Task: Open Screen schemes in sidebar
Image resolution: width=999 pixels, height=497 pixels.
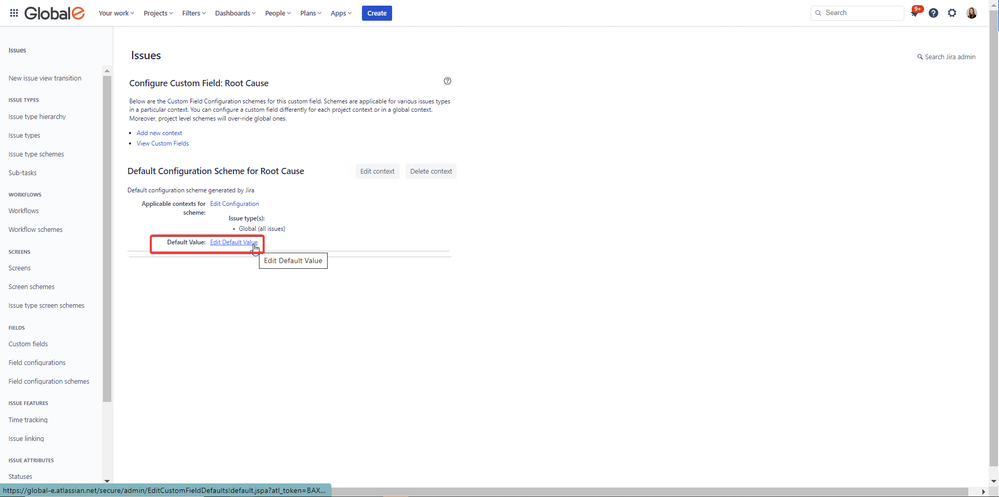Action: [31, 287]
